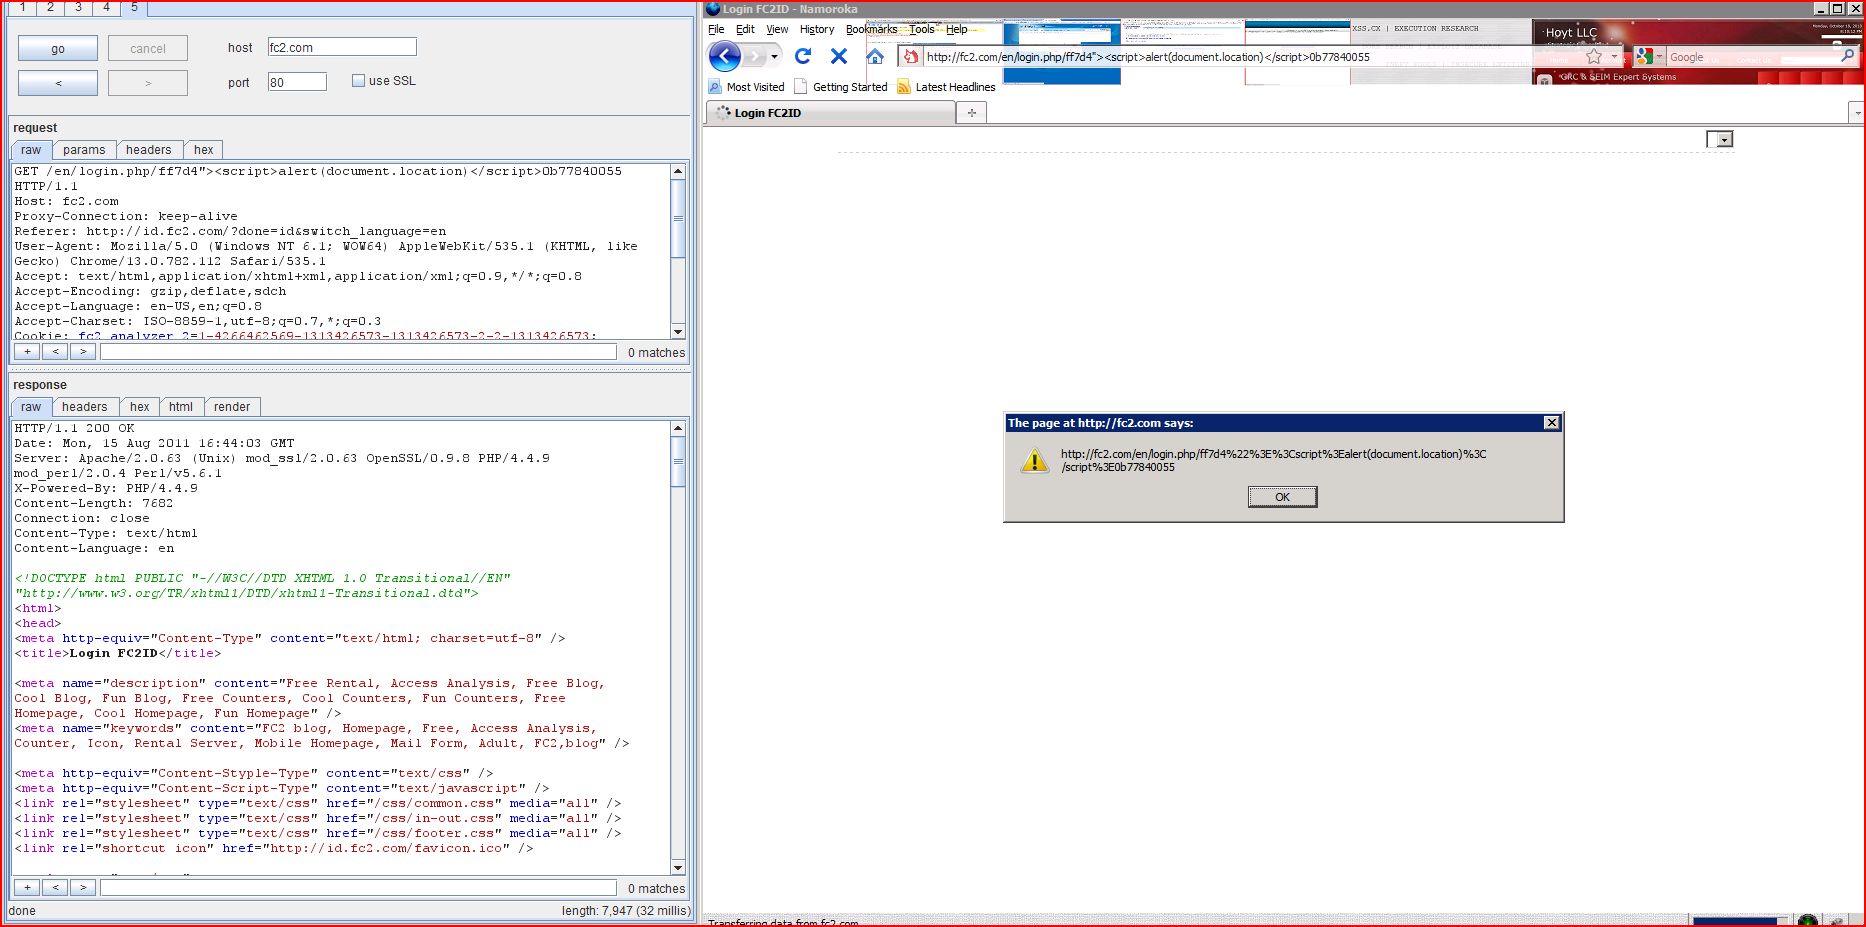Click the go button to send request
1866x927 pixels.
[58, 48]
